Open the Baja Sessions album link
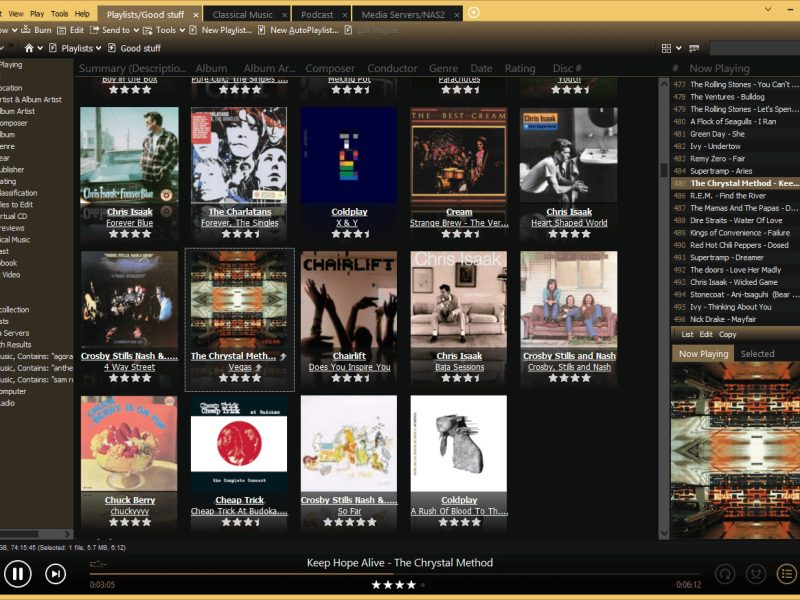This screenshot has width=800, height=600. pos(459,367)
